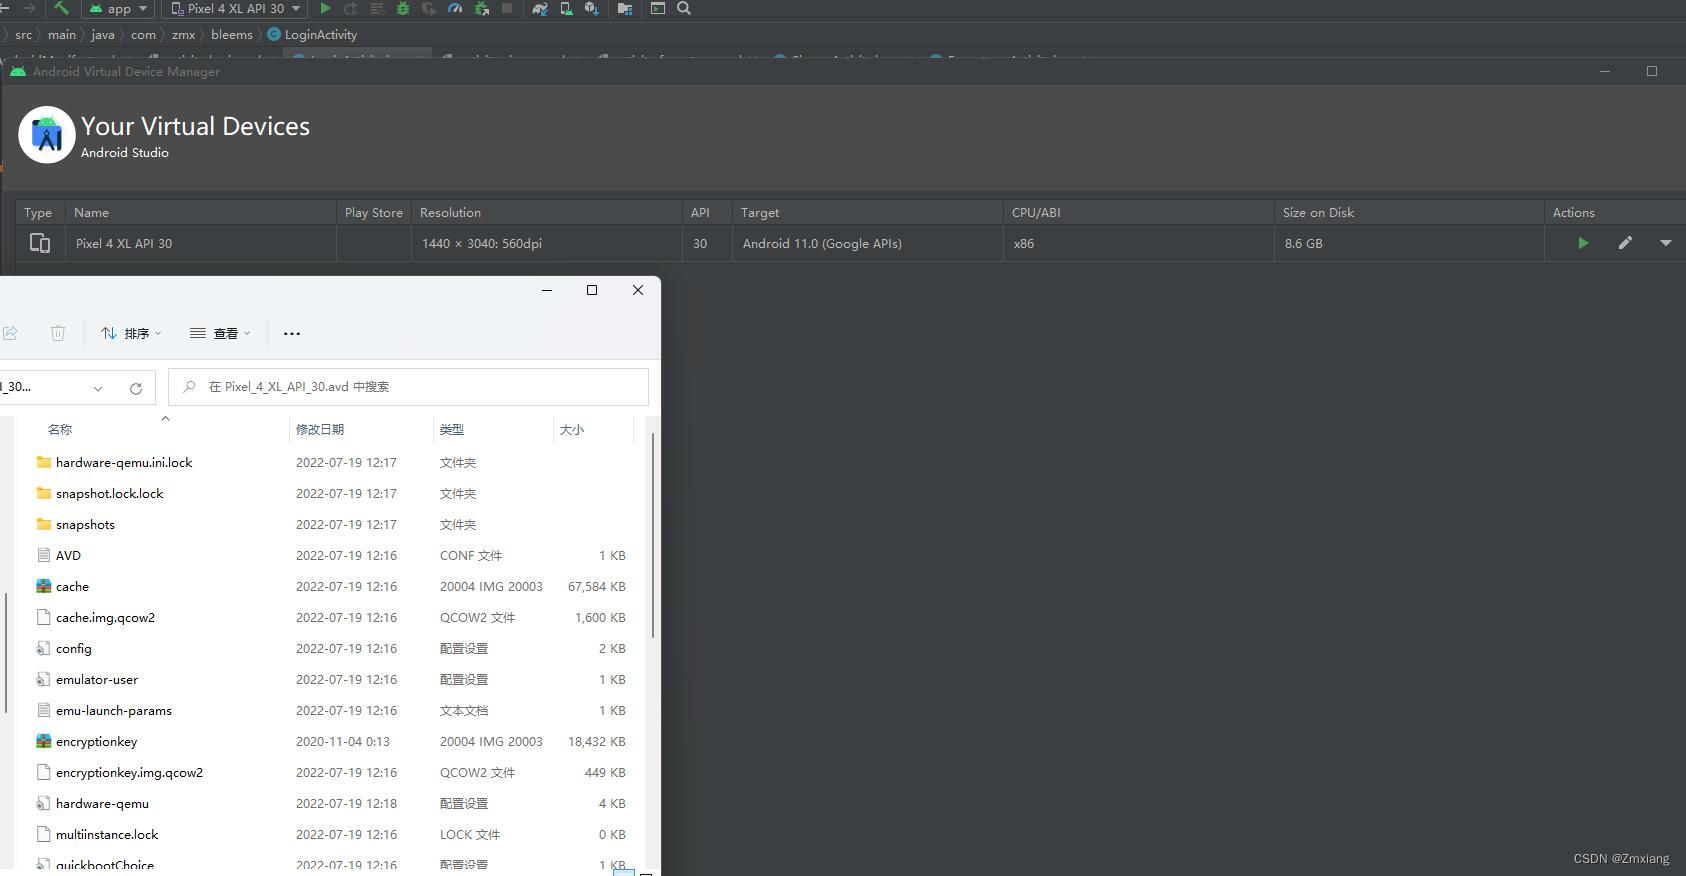The image size is (1686, 876).
Task: Click the three-dots more options in Explorer
Action: (x=292, y=333)
